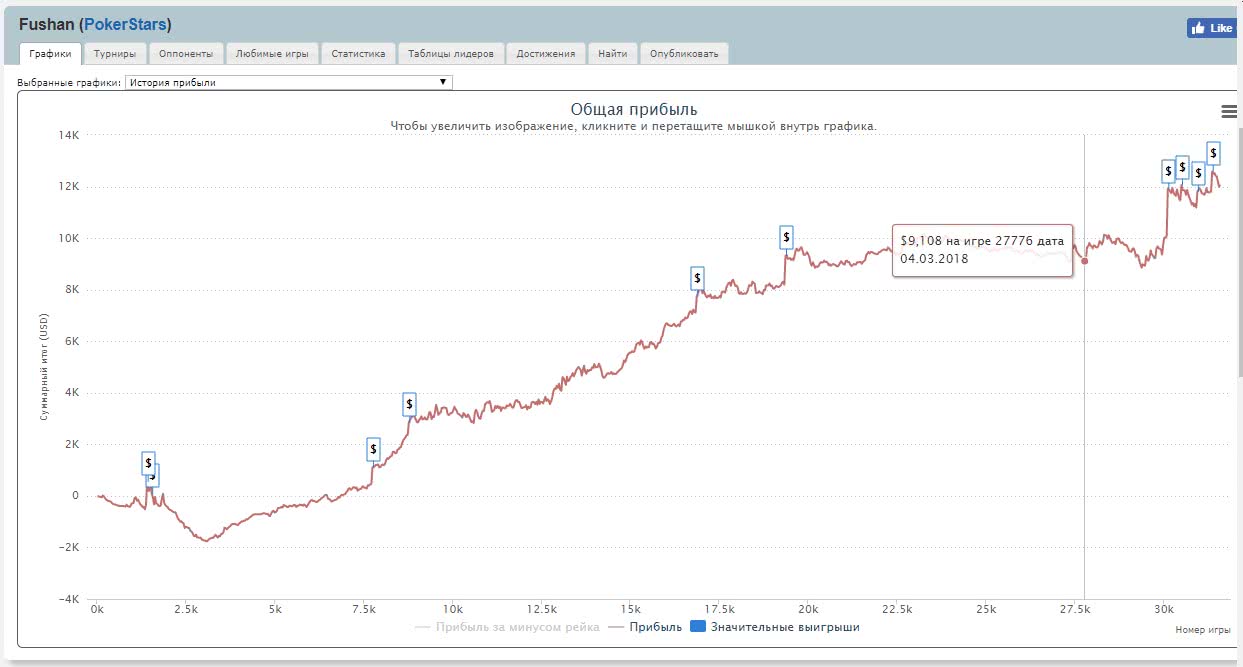Switch to the Турниры tab

[x=115, y=53]
